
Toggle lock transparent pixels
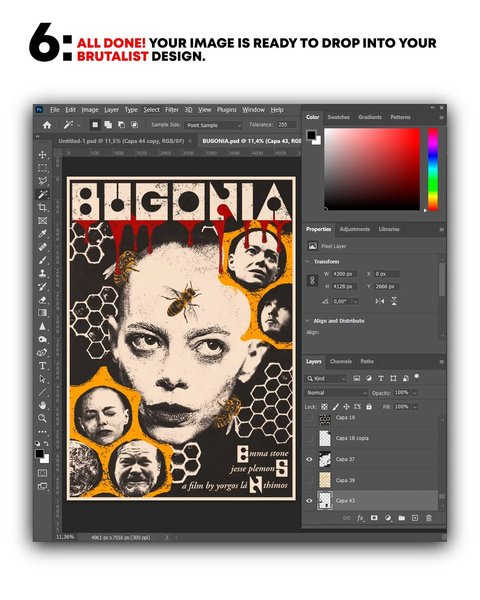[324, 407]
